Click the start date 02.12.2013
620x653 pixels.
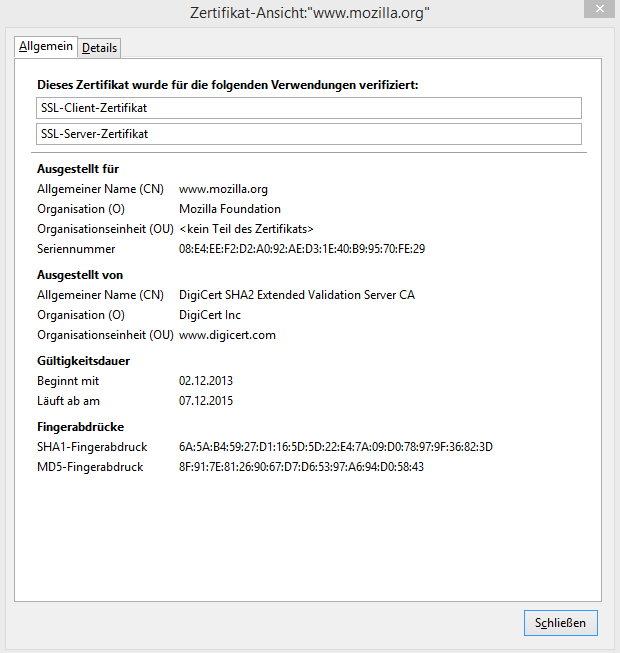[x=206, y=381]
